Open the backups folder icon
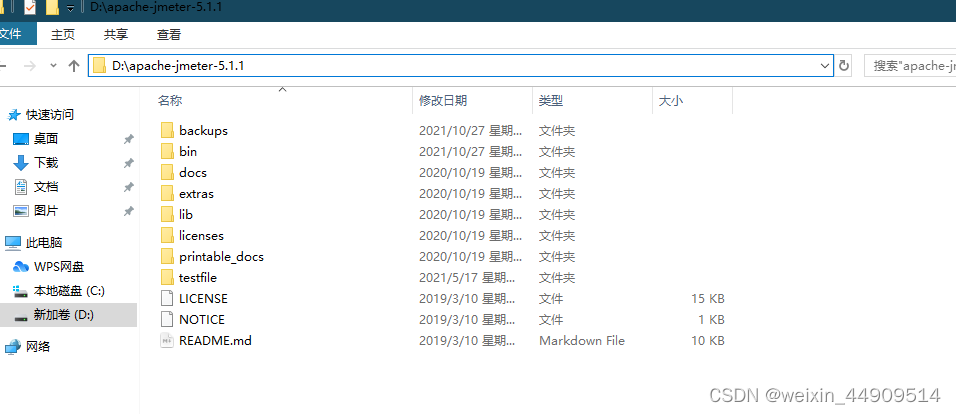The width and height of the screenshot is (956, 414). pyautogui.click(x=168, y=130)
